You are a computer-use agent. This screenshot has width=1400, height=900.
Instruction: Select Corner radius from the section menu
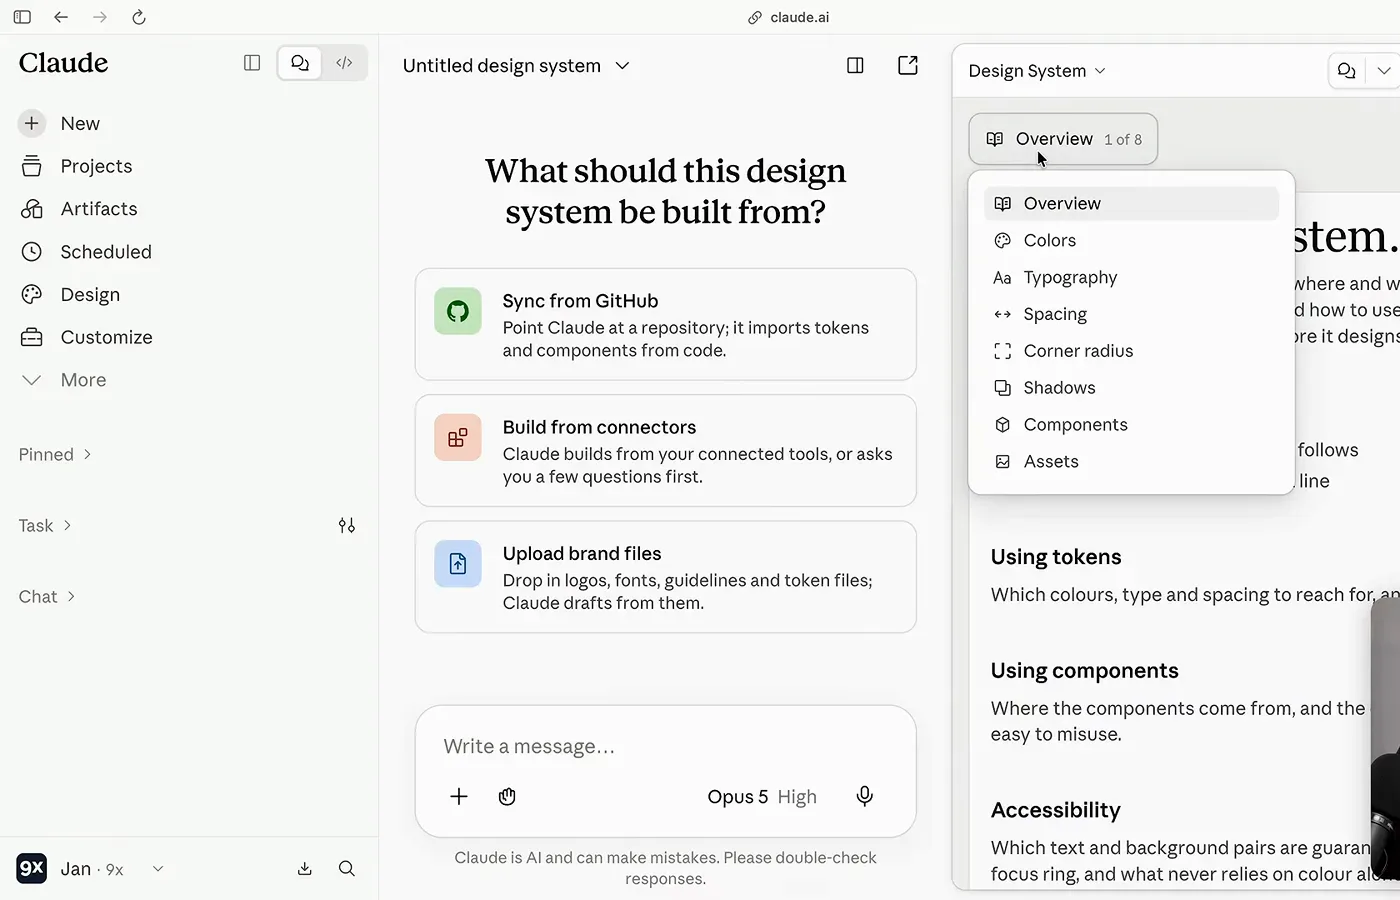[x=1131, y=351]
